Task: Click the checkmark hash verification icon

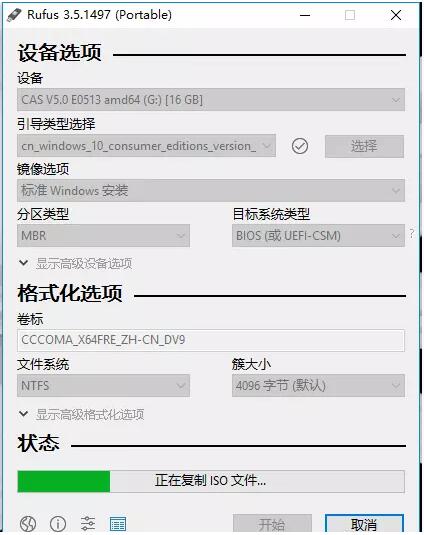Action: tap(300, 146)
